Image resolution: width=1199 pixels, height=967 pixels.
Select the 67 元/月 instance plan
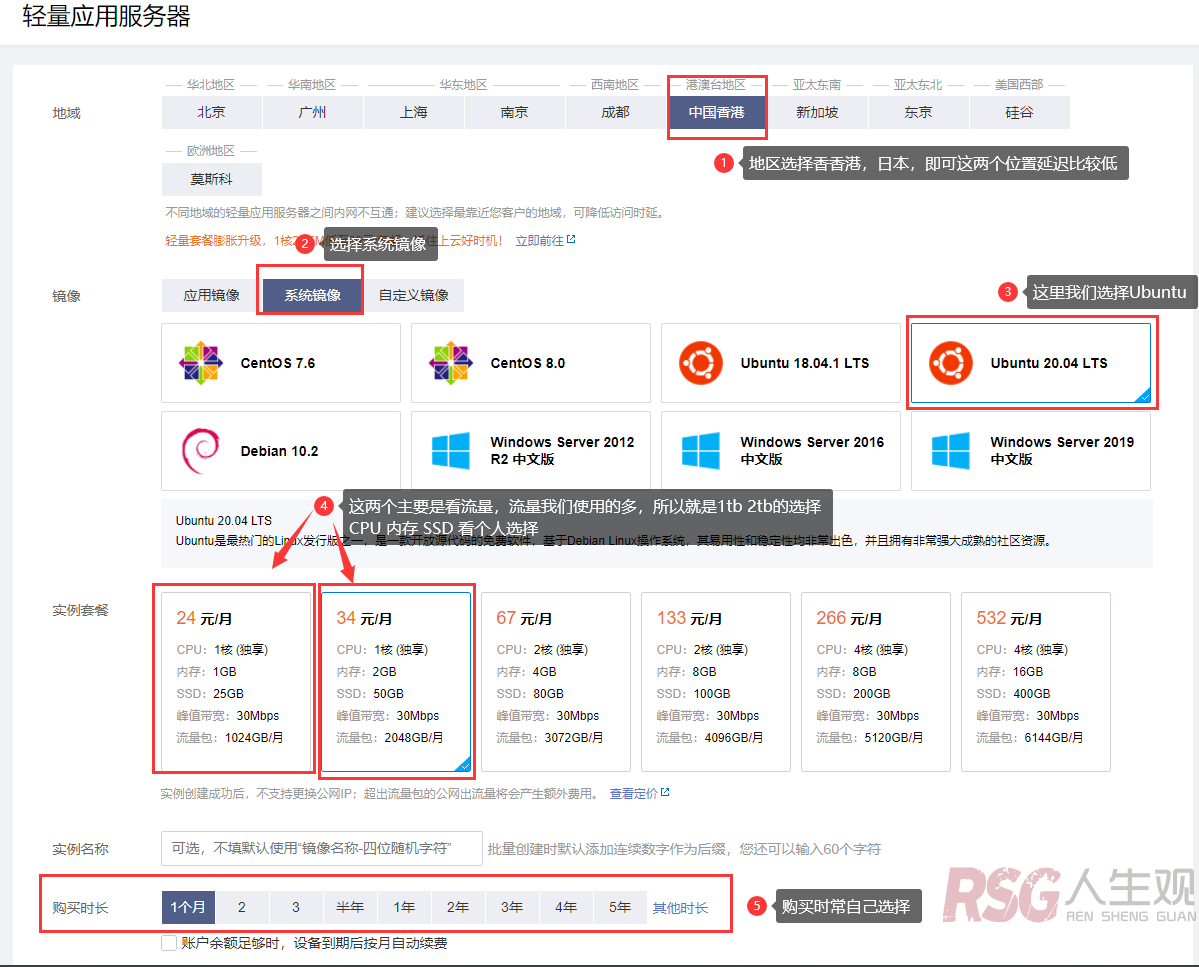556,682
